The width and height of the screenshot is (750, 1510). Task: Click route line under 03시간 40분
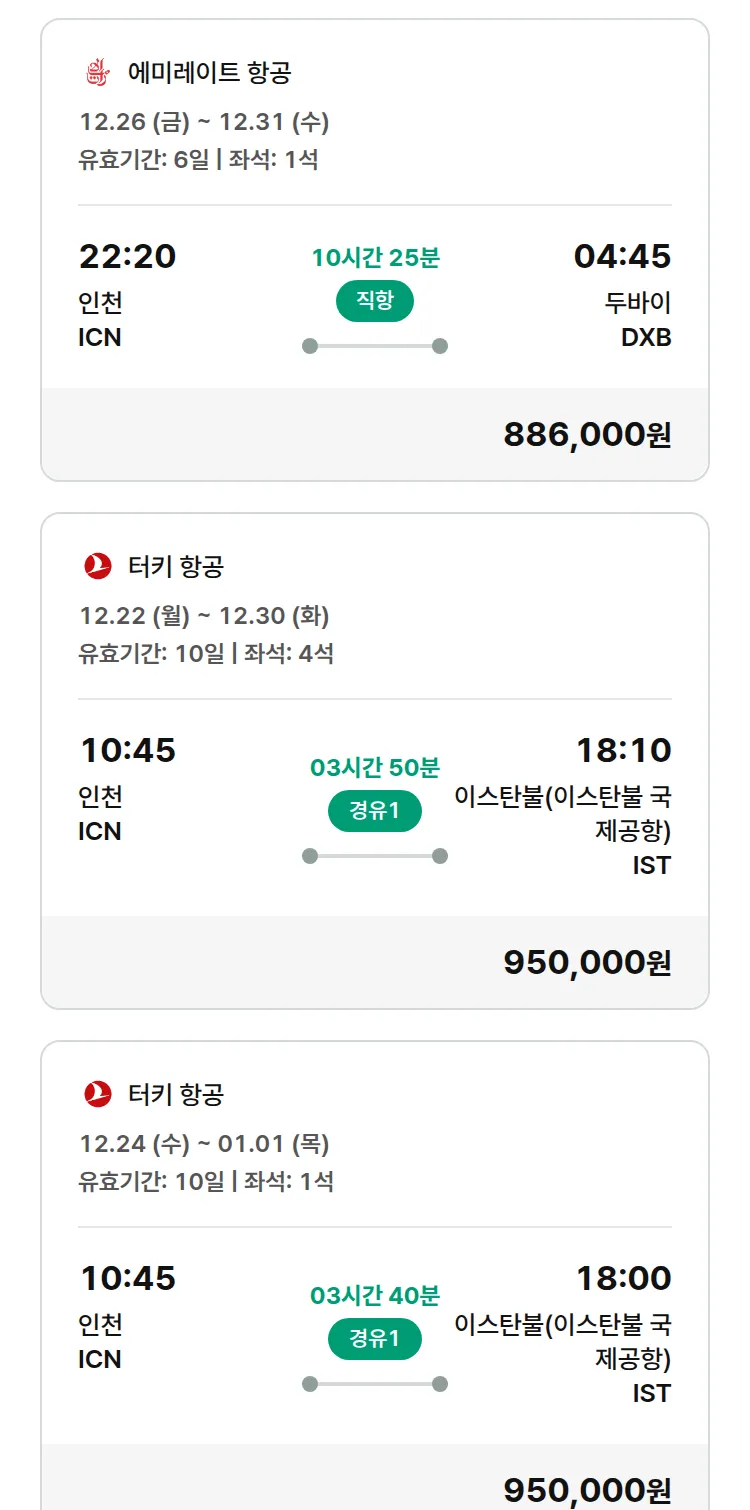click(x=375, y=1384)
